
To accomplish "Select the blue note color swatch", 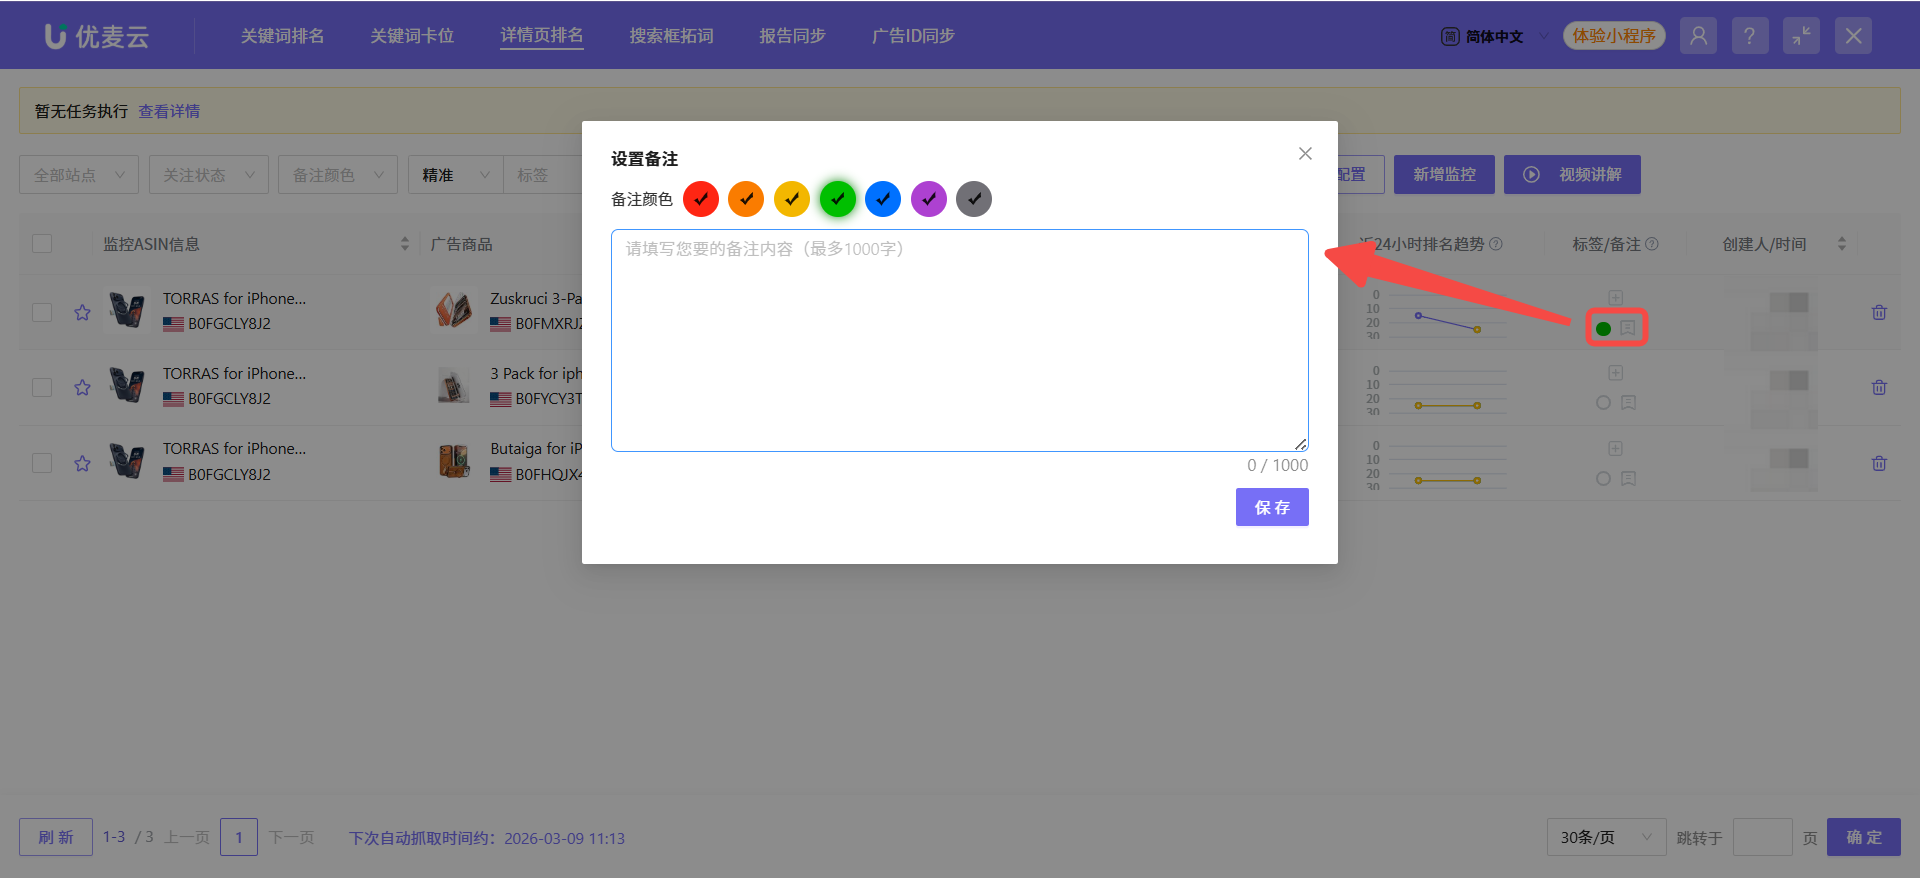I will (x=882, y=199).
